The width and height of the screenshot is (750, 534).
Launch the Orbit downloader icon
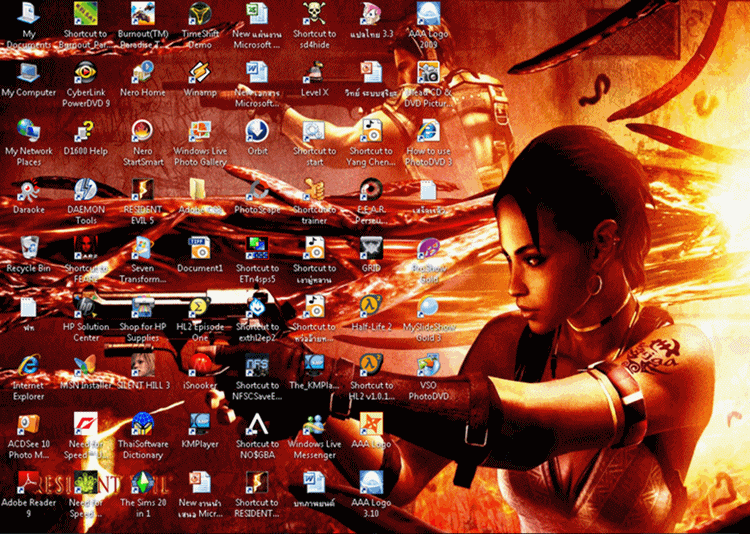click(257, 131)
